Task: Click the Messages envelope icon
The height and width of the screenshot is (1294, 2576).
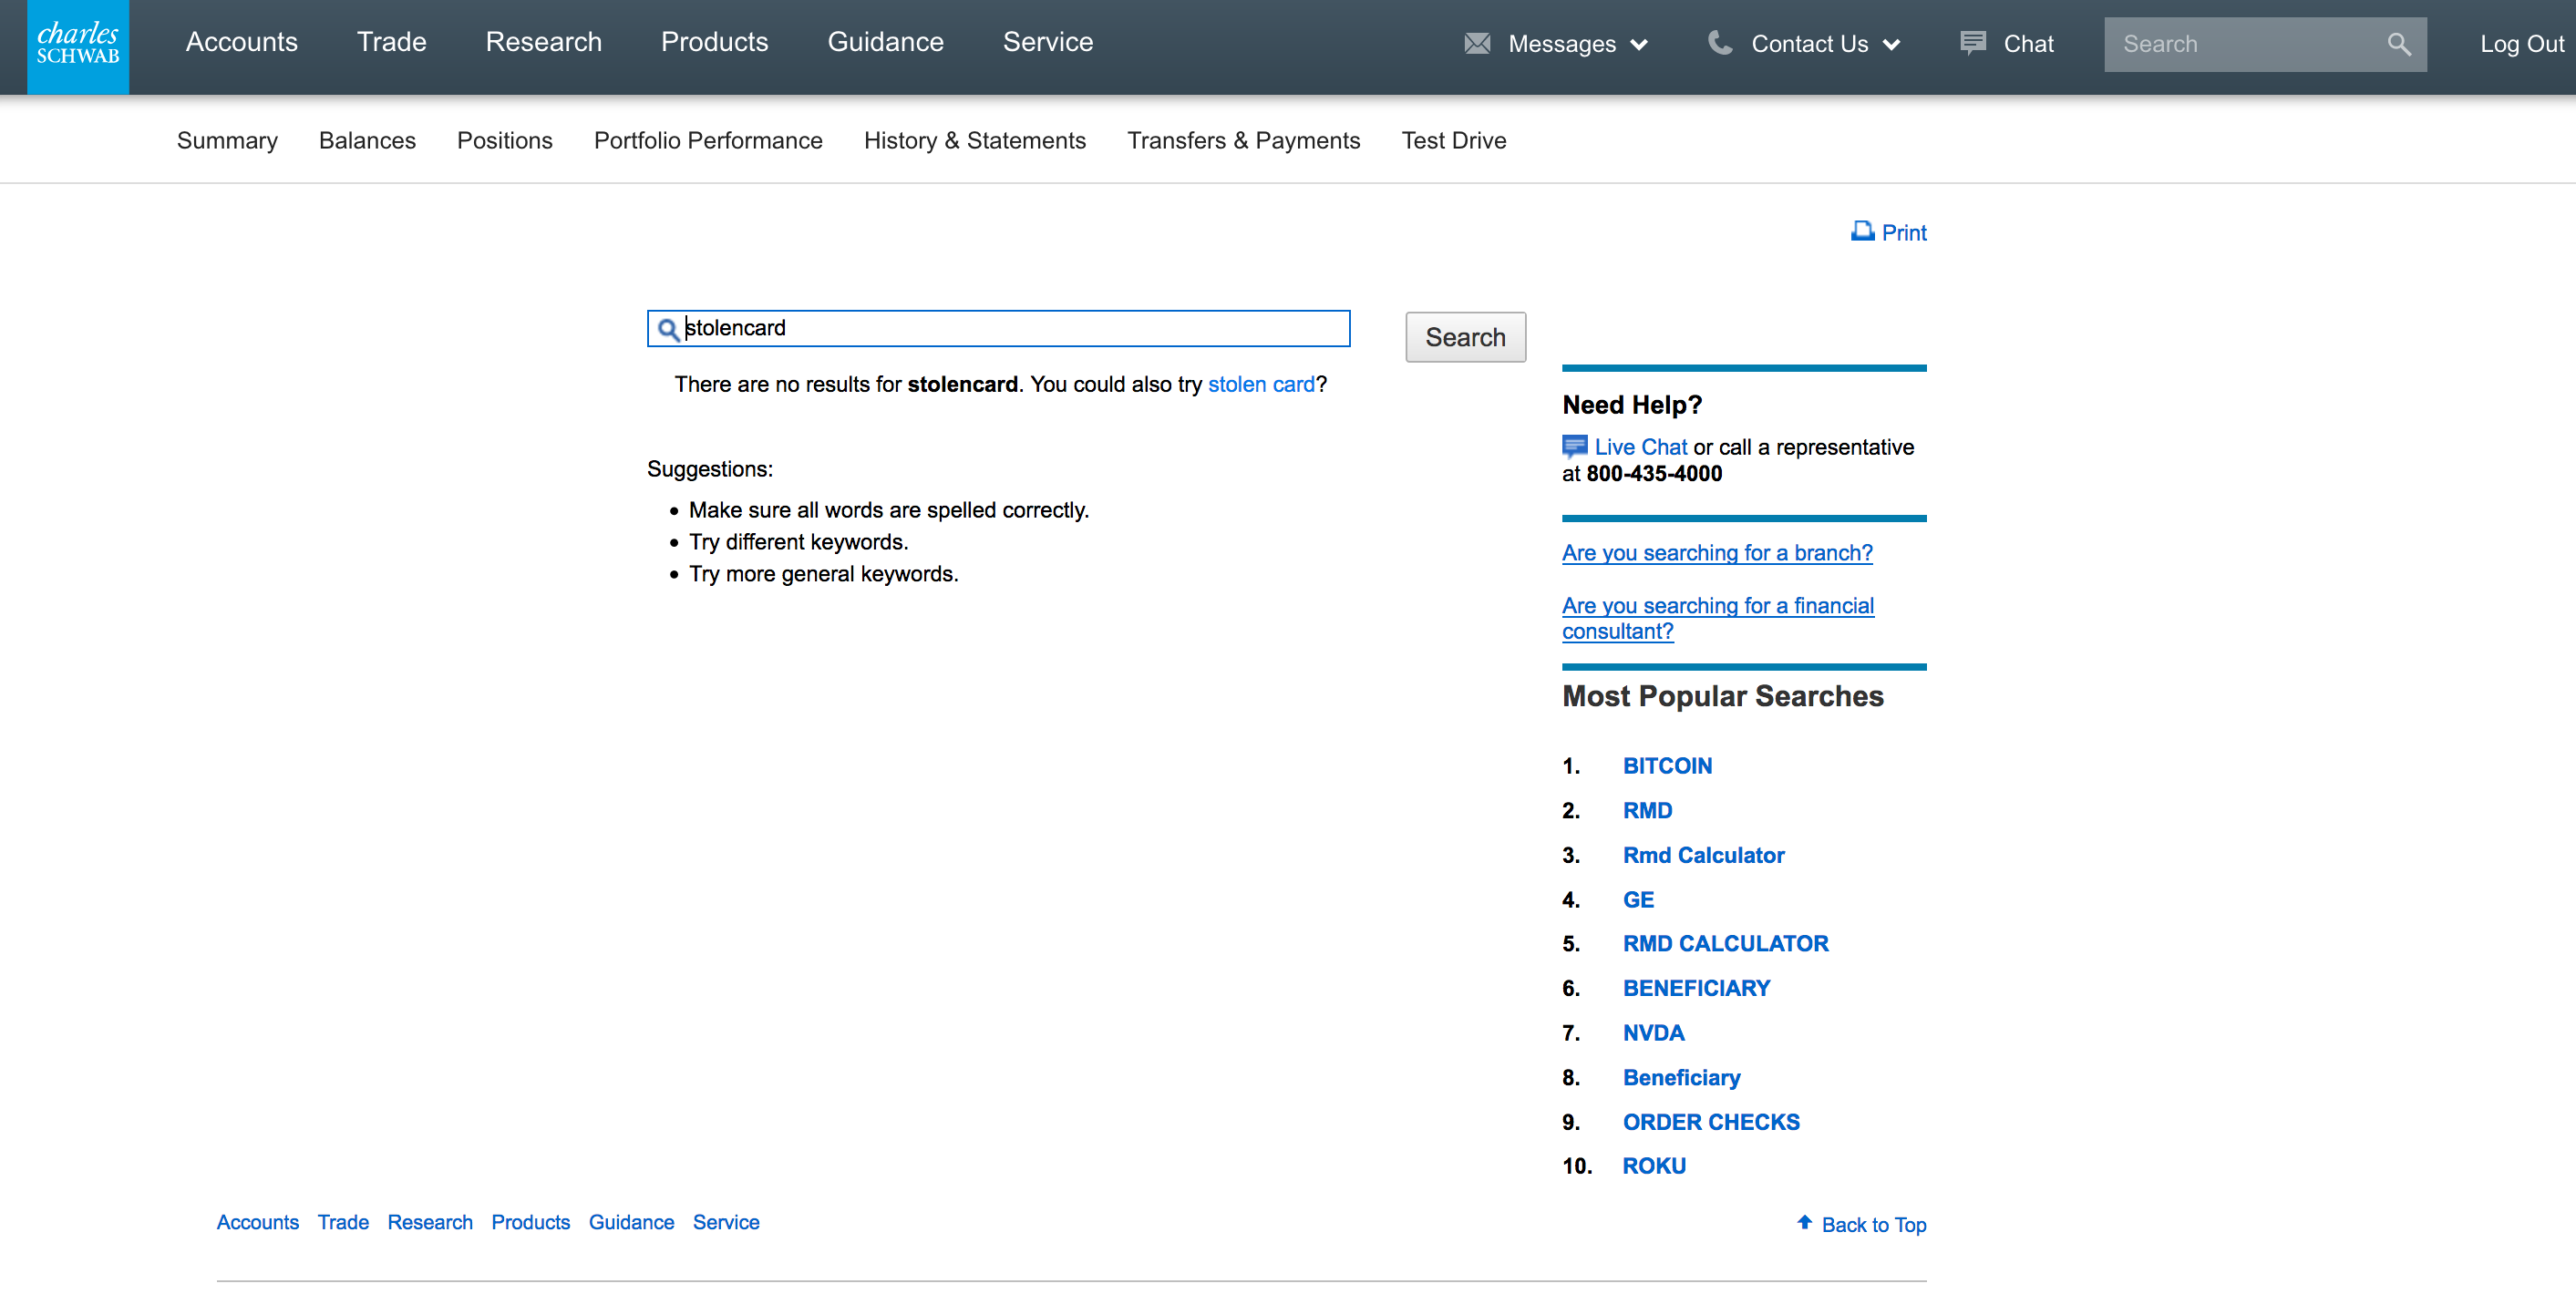Action: coord(1477,43)
